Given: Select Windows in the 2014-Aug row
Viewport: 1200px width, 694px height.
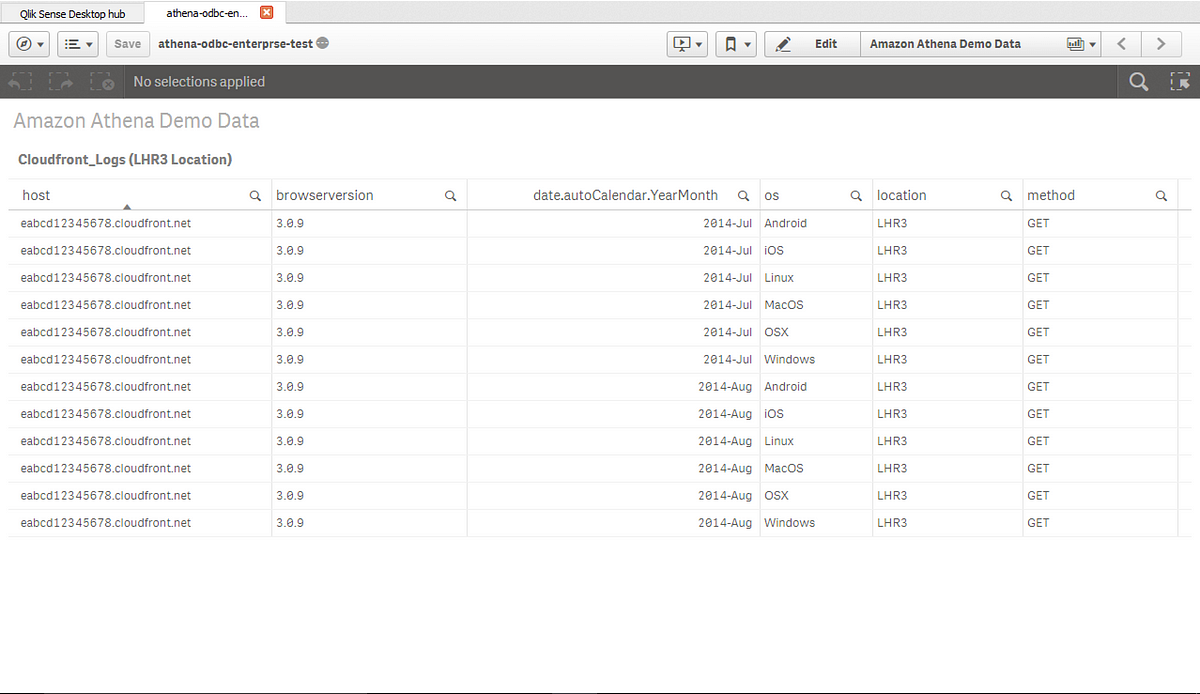Looking at the screenshot, I should point(789,522).
